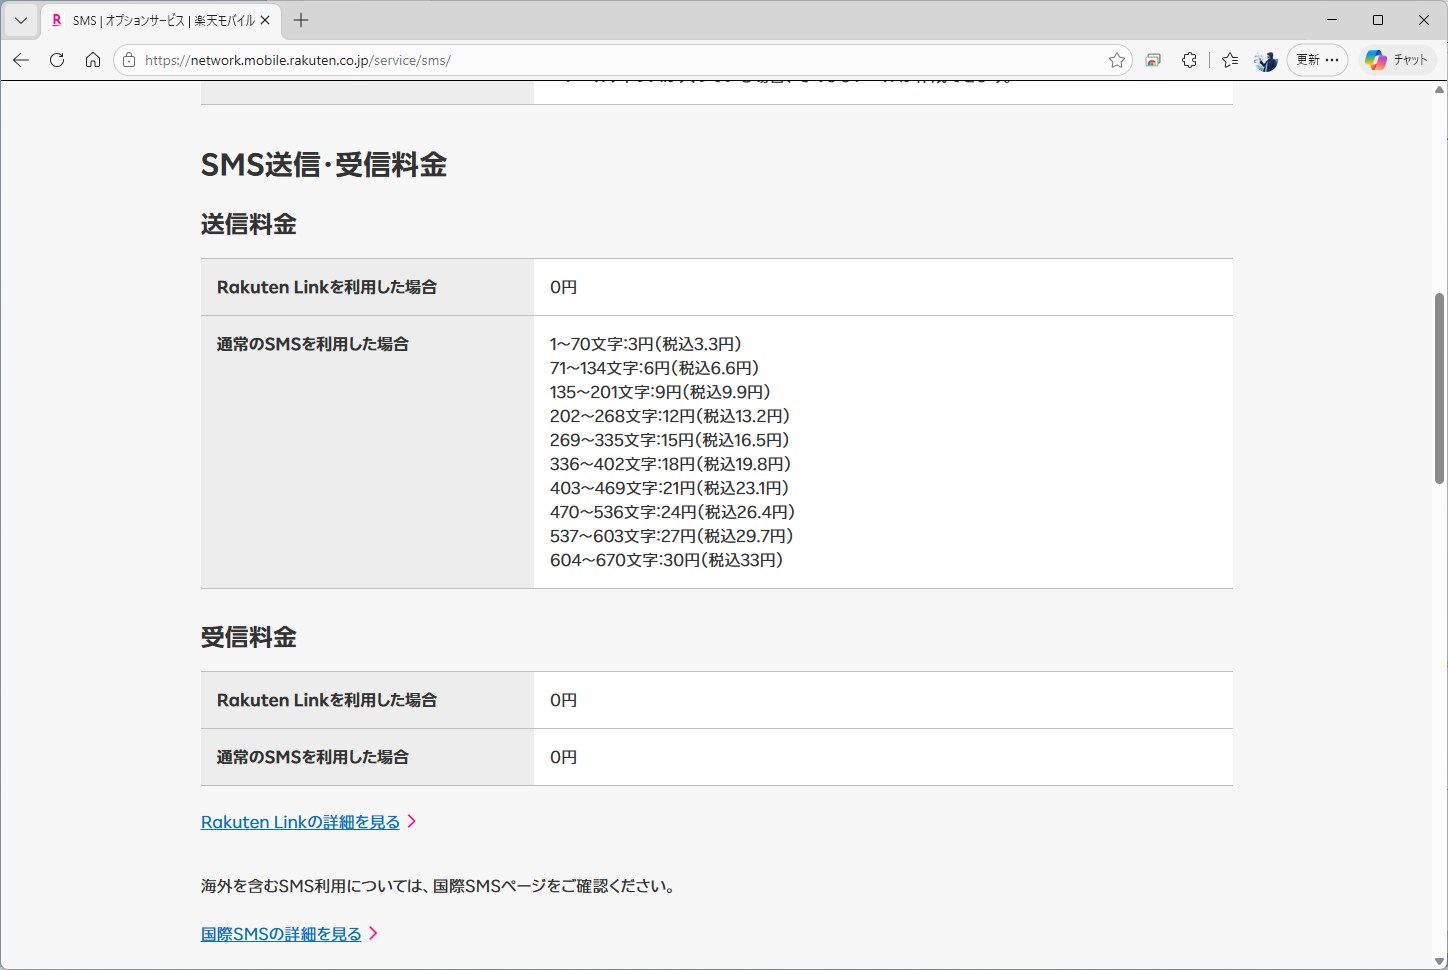Click 通常のSMSを利用した場合 in 送信料金 table
This screenshot has height=970, width=1448.
click(313, 344)
